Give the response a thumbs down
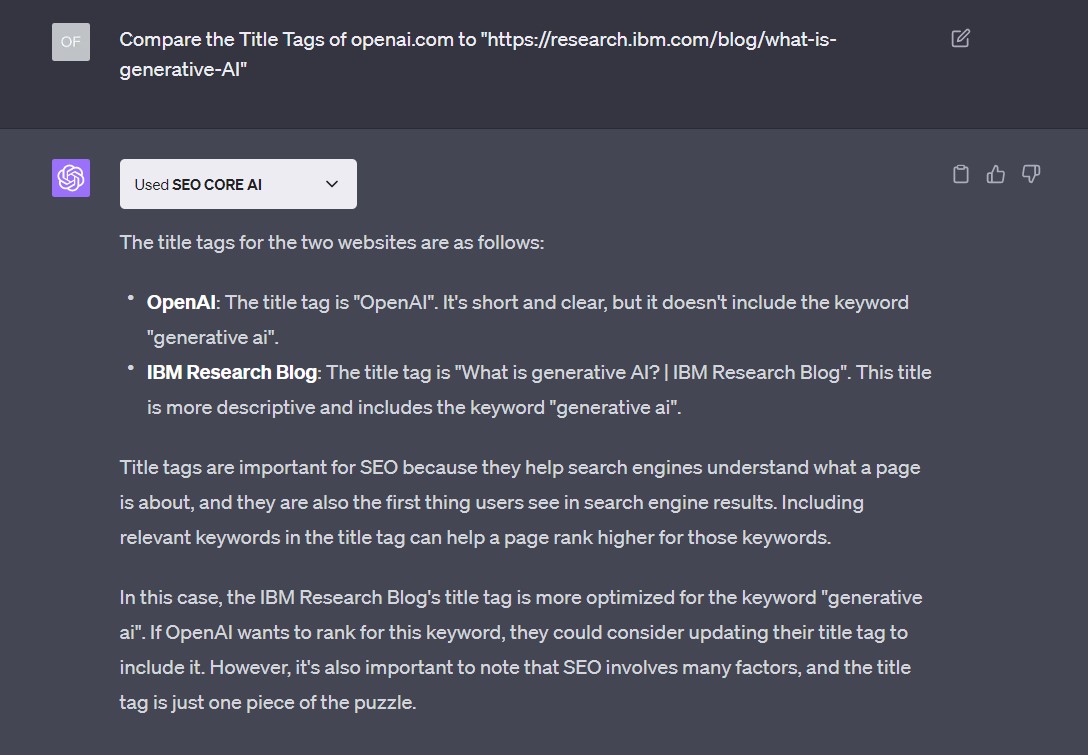The width and height of the screenshot is (1088, 755). (1031, 174)
